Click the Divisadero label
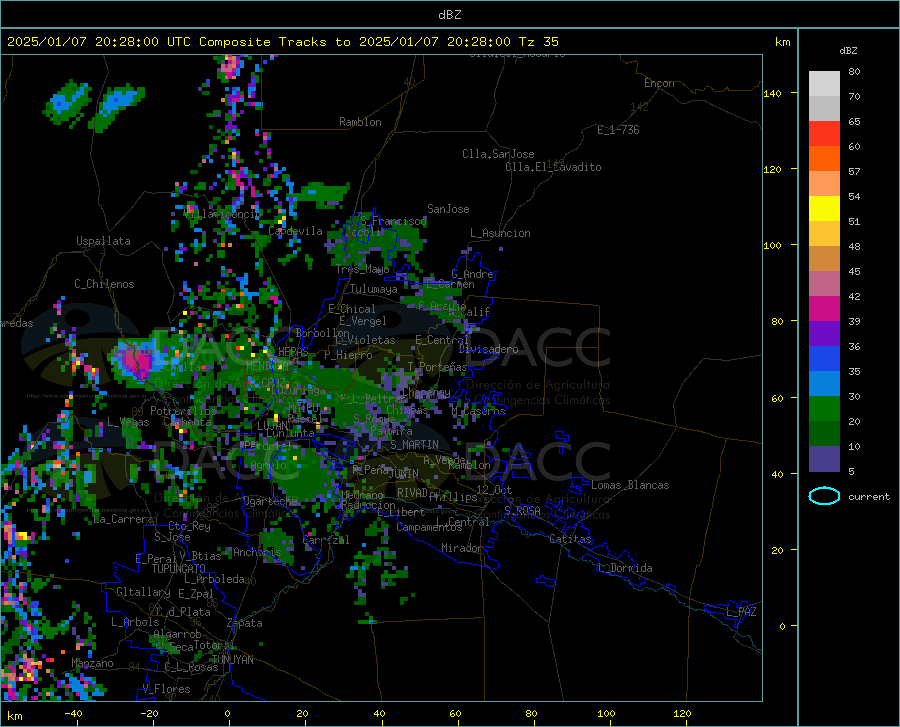This screenshot has height=727, width=900. pyautogui.click(x=488, y=349)
